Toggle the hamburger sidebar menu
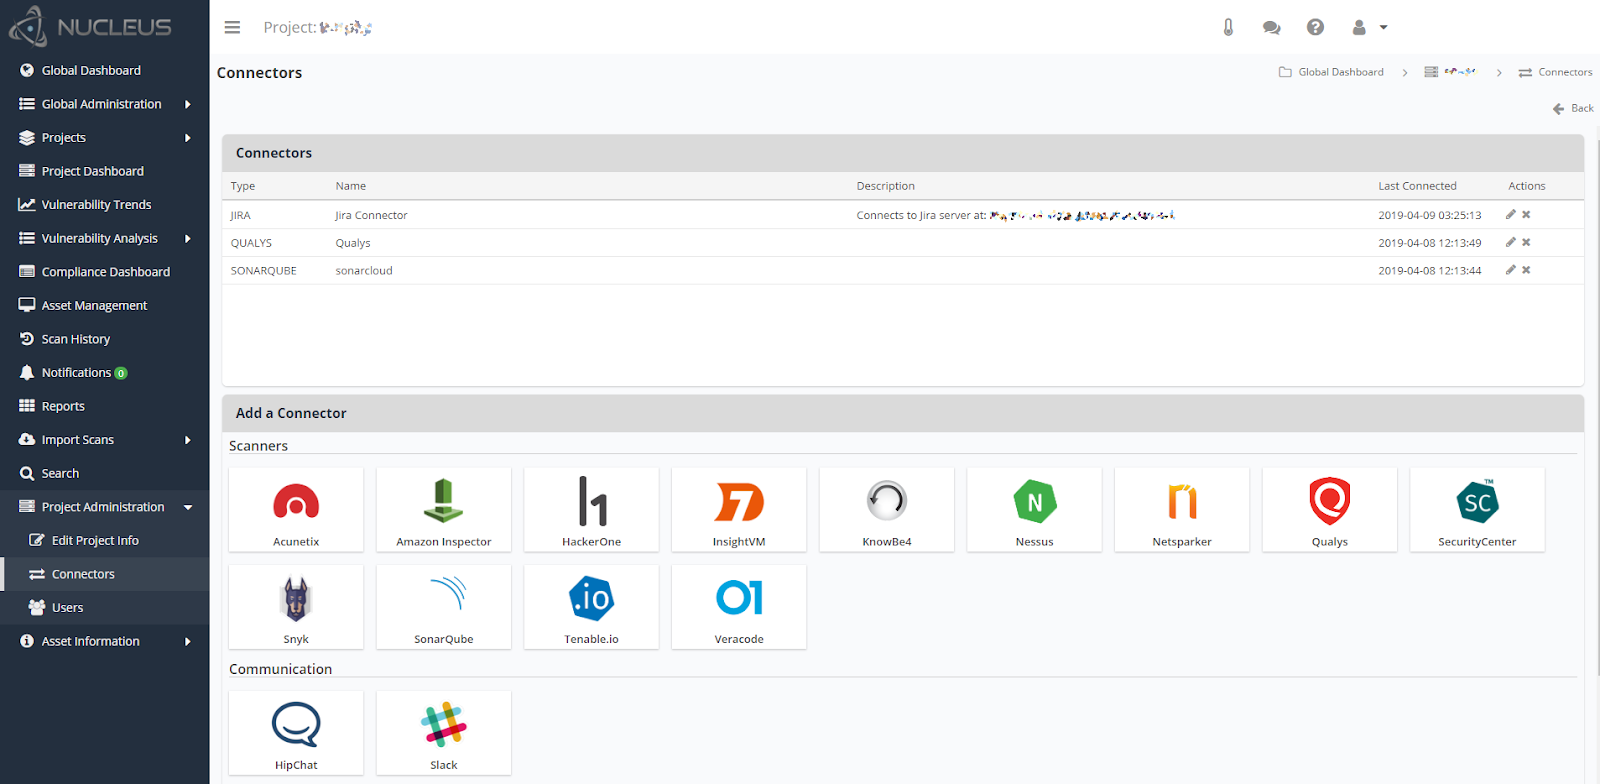This screenshot has height=784, width=1600. point(232,27)
